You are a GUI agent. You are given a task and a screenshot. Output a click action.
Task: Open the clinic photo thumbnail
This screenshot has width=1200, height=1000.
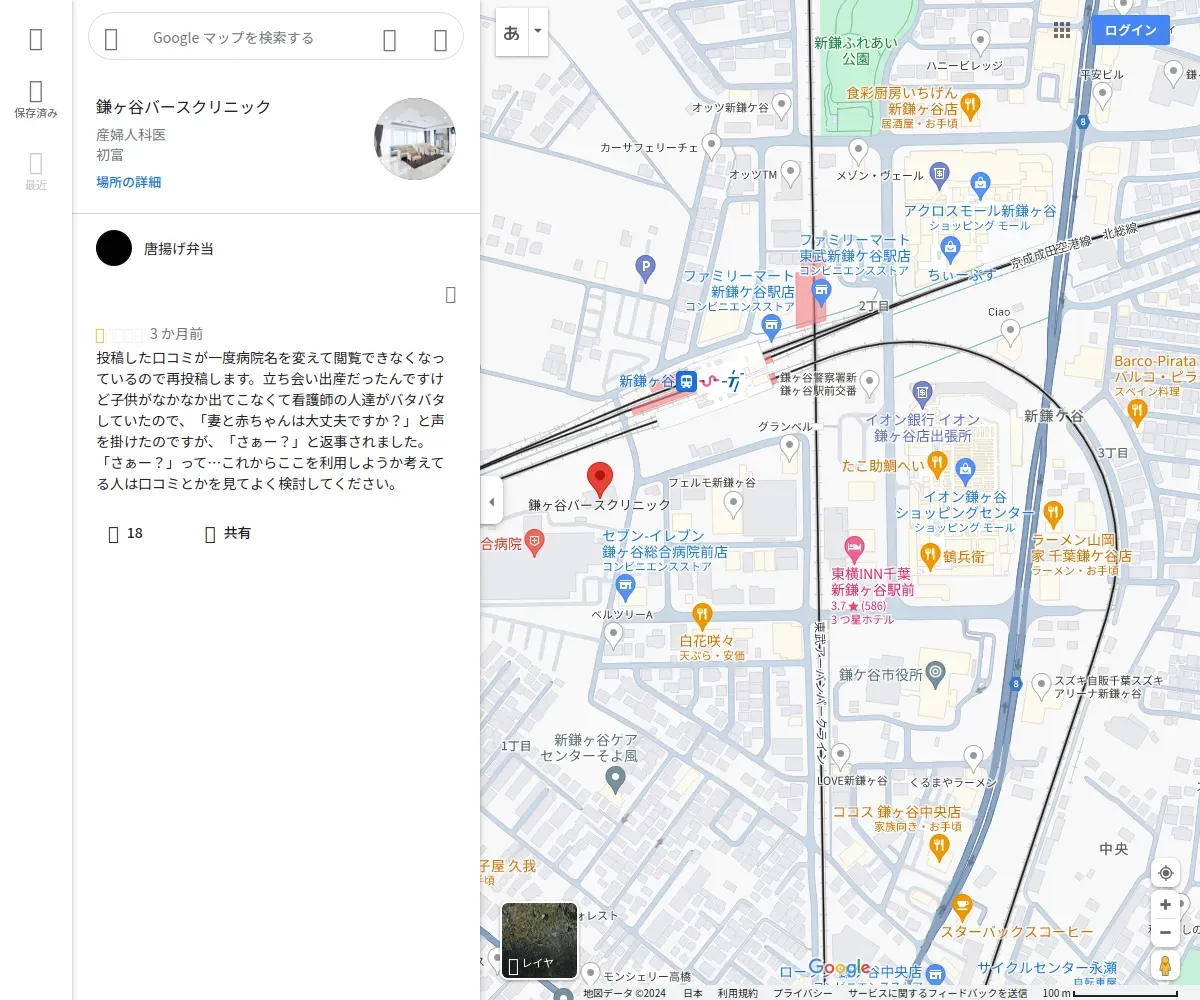tap(415, 139)
